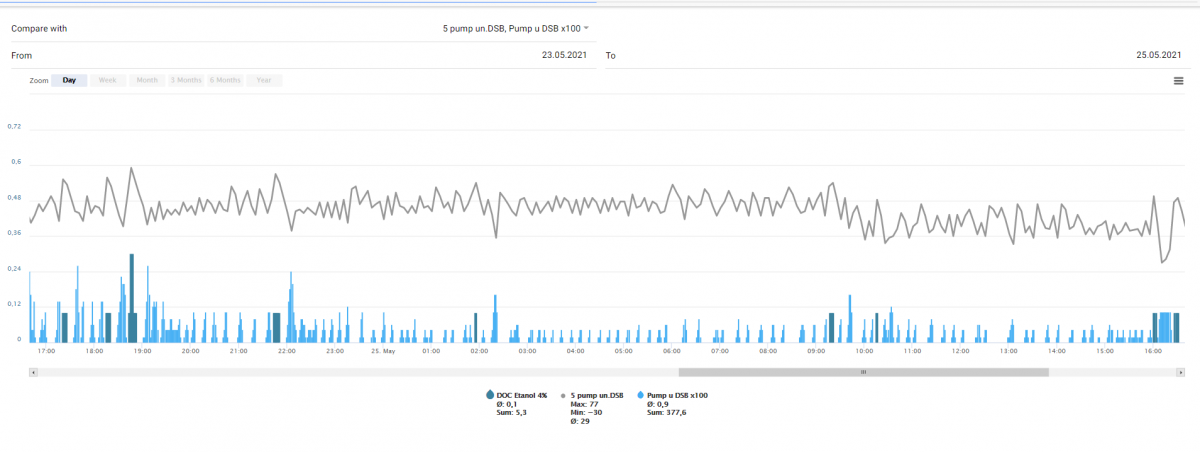This screenshot has height=452, width=1200.
Task: Click the '25. May' axis label
Action: tap(384, 352)
